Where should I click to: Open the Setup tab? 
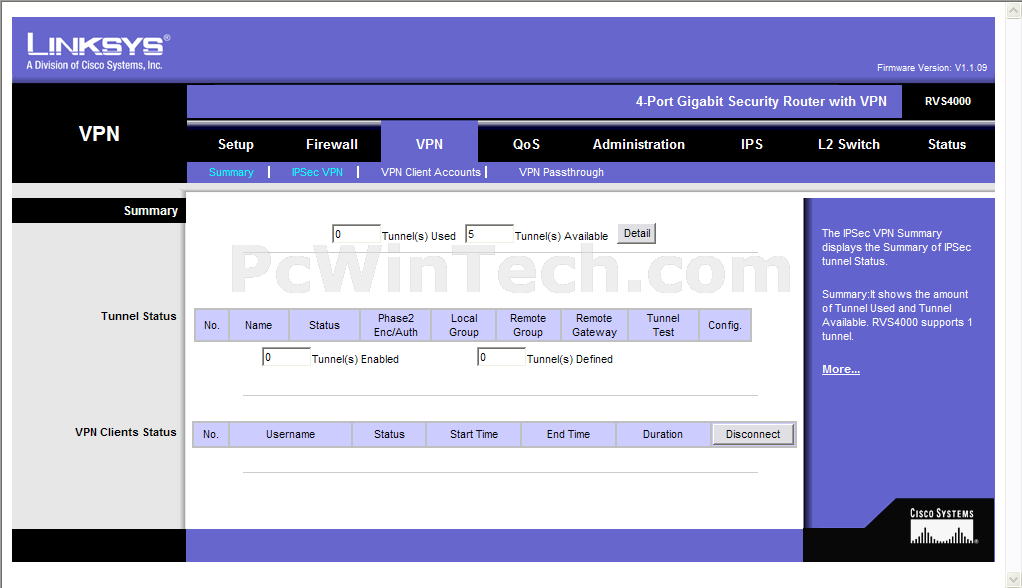tap(235, 144)
